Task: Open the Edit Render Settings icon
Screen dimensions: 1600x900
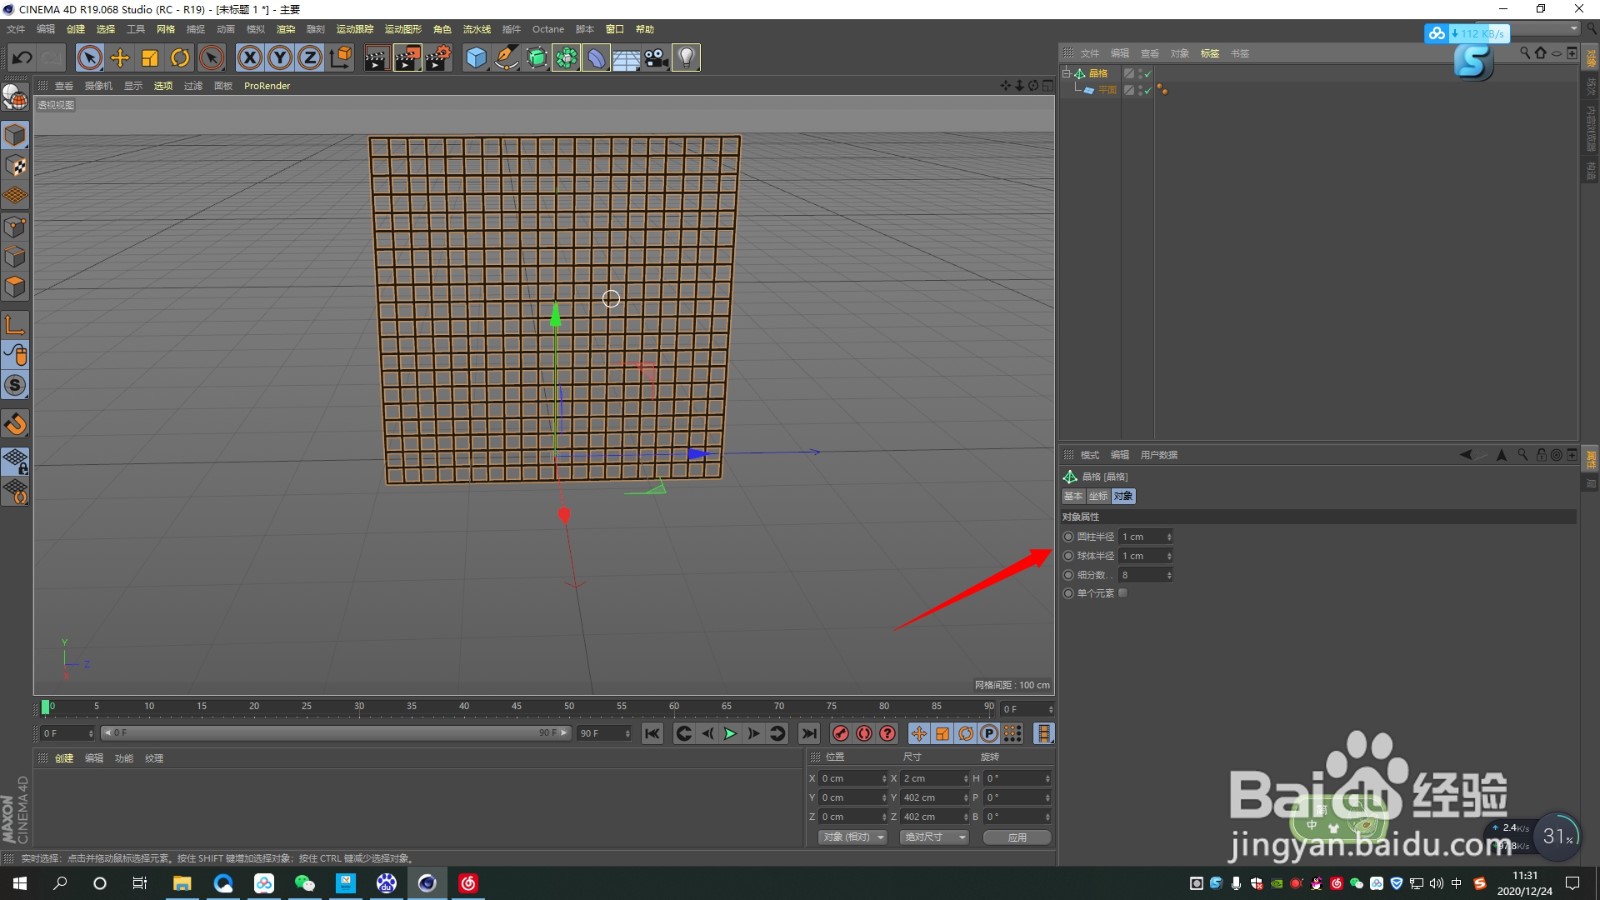Action: pos(439,58)
